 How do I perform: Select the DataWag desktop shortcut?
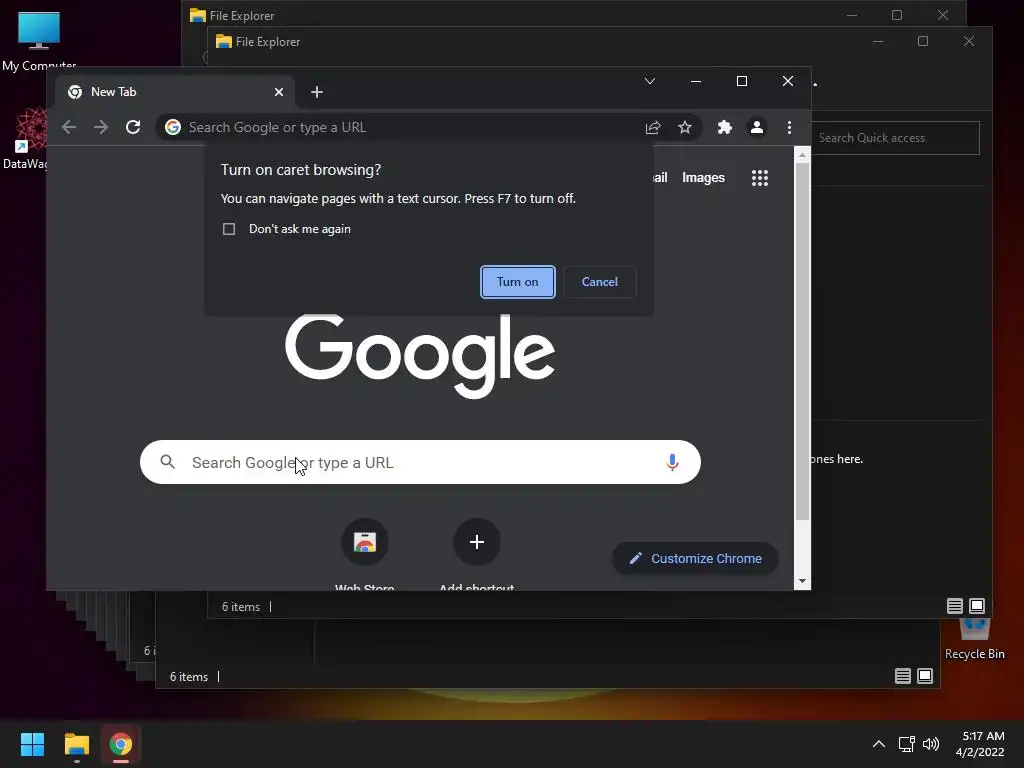[x=25, y=138]
